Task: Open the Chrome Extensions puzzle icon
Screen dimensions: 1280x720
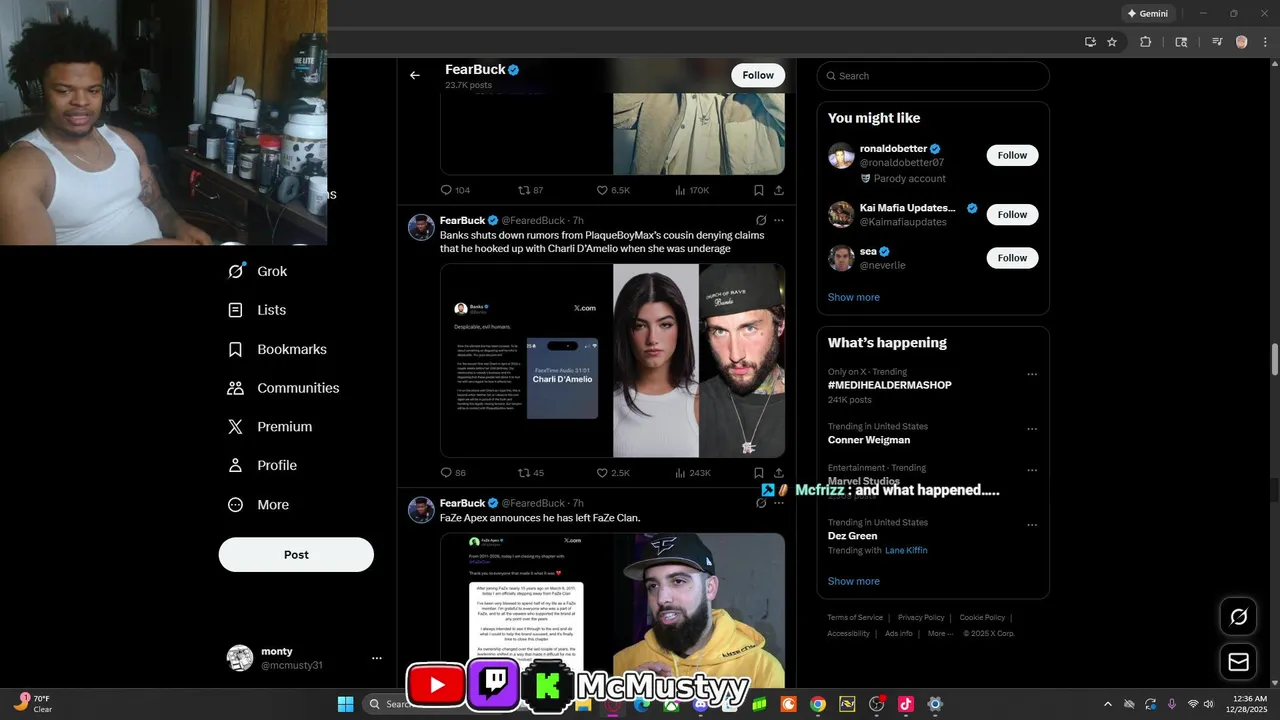Action: coord(1146,42)
